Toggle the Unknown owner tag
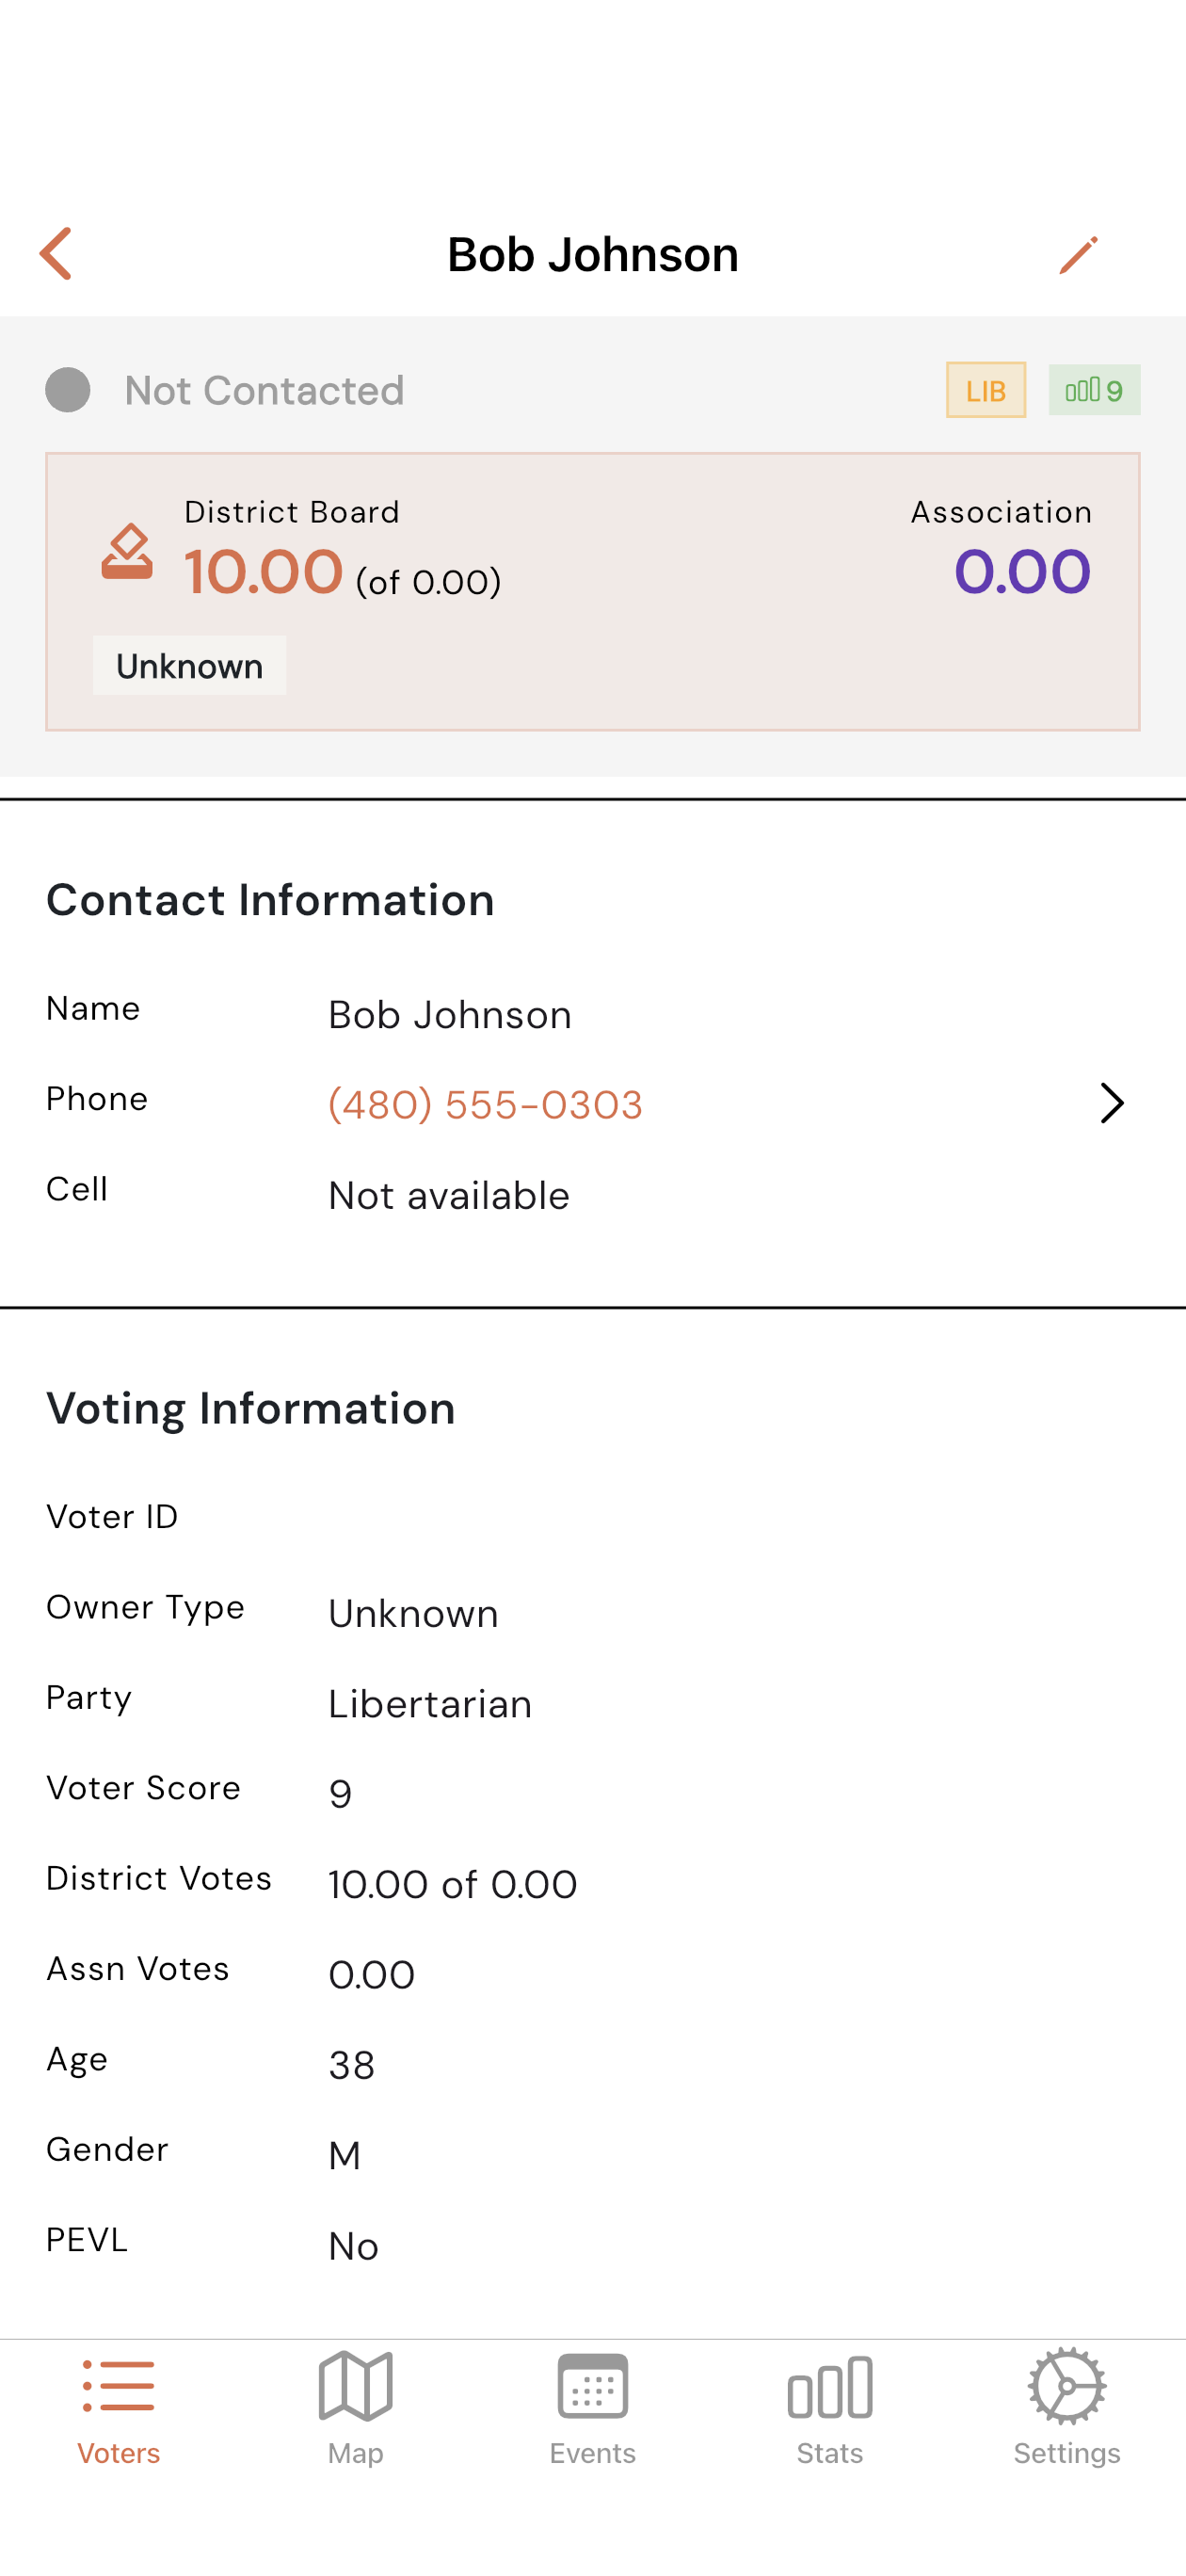1186x2576 pixels. pos(189,665)
